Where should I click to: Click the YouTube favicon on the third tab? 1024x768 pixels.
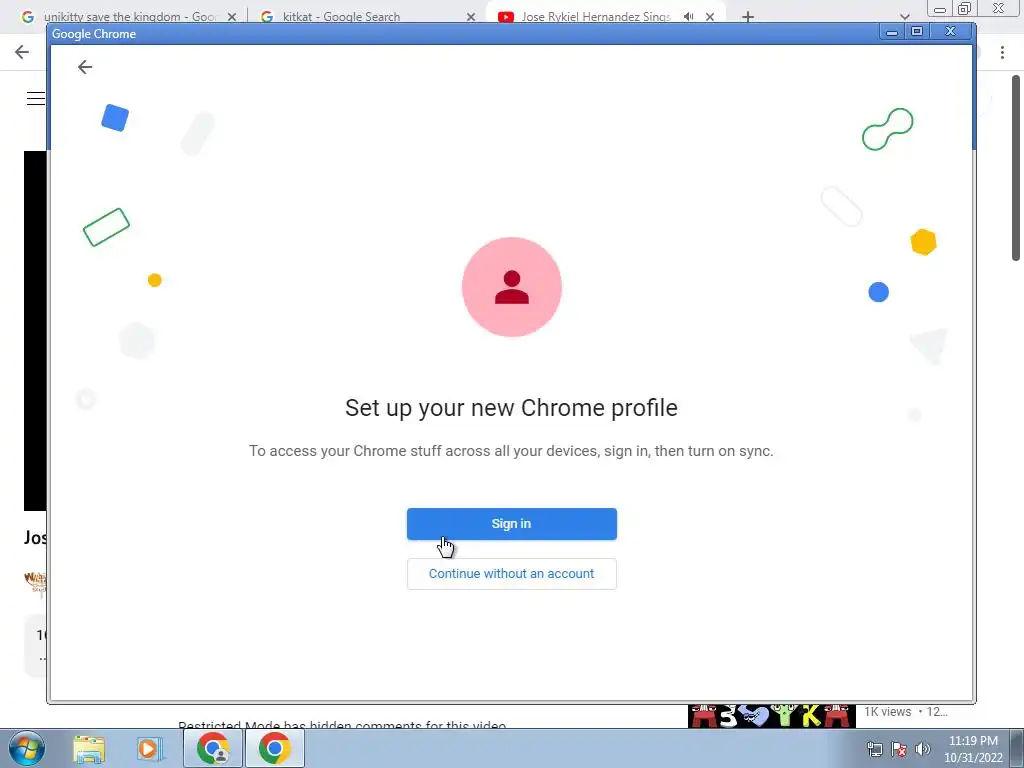click(505, 17)
